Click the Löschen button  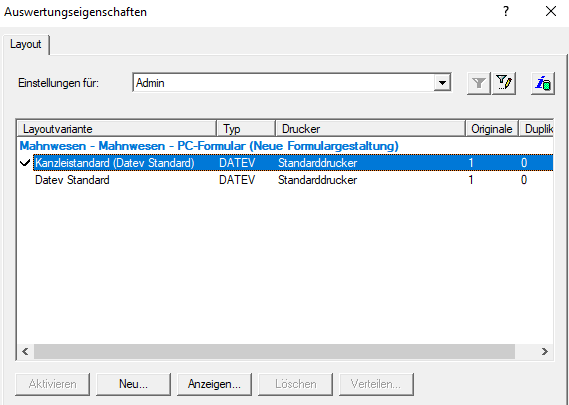[x=295, y=384]
